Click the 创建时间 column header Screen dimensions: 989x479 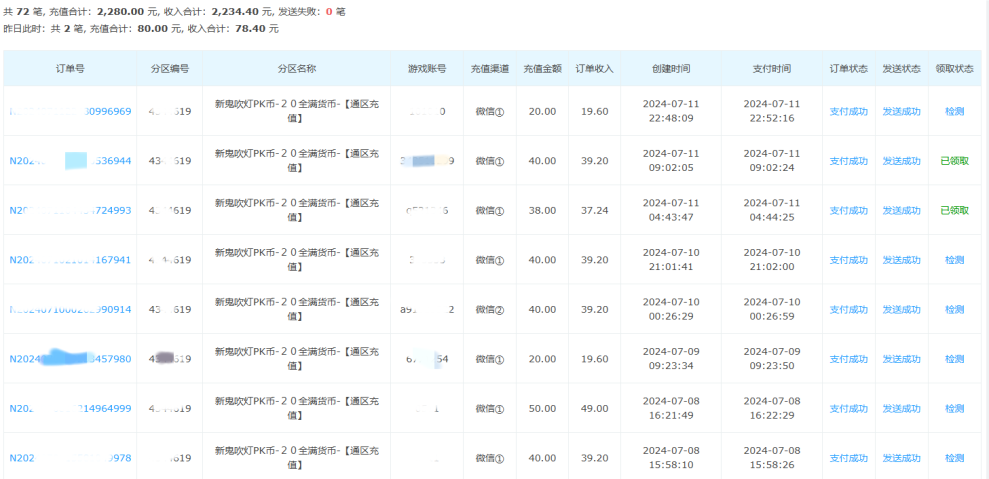pos(671,69)
